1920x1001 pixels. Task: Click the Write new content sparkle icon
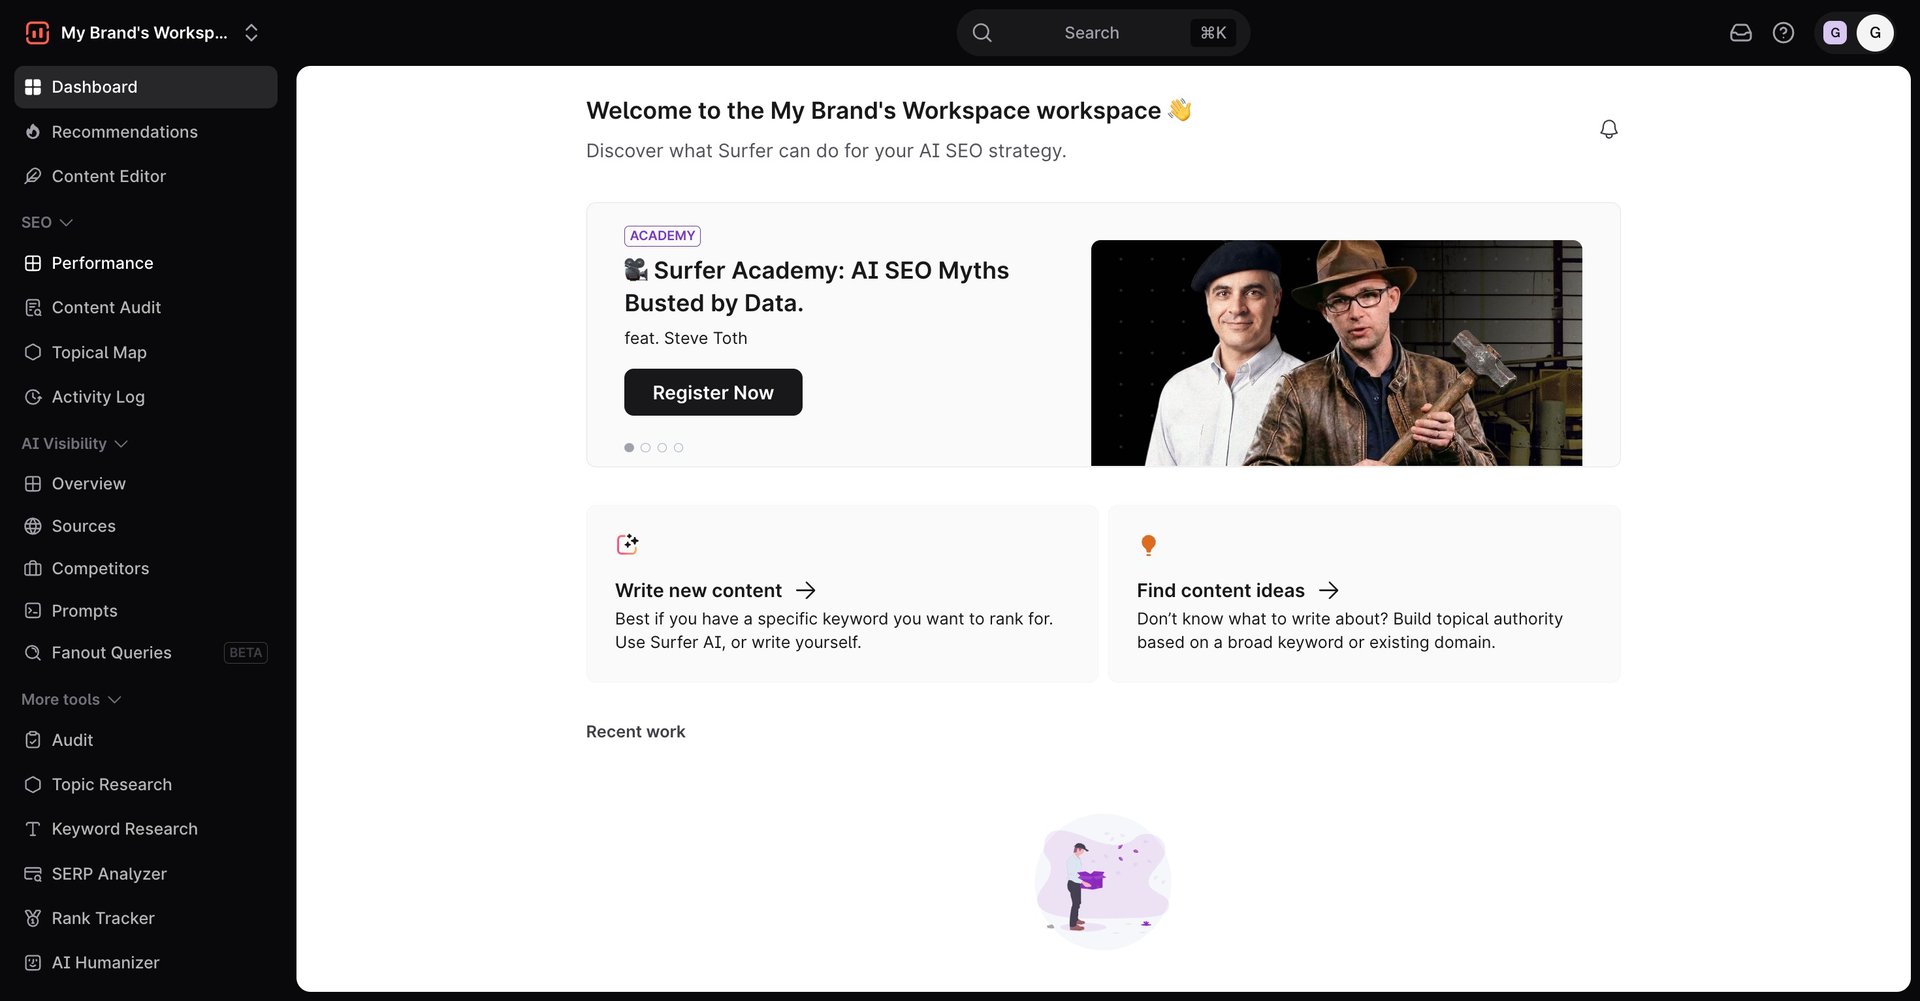coord(627,544)
